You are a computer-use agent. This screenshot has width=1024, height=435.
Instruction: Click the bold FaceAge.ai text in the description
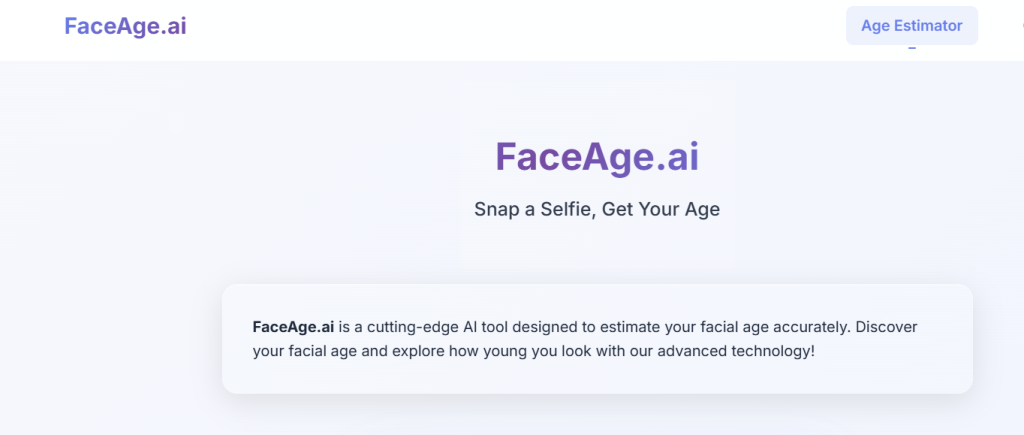point(293,327)
